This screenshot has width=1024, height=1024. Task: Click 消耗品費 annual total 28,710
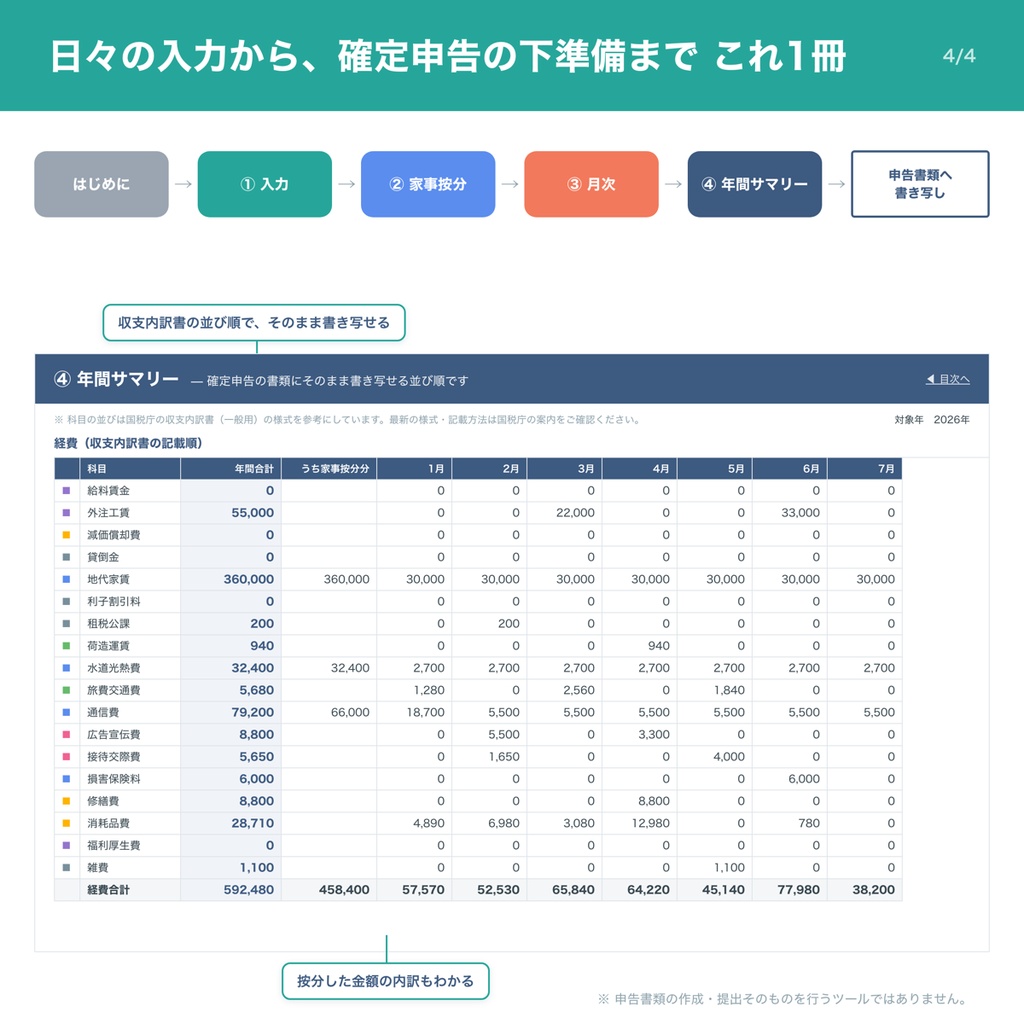[253, 824]
